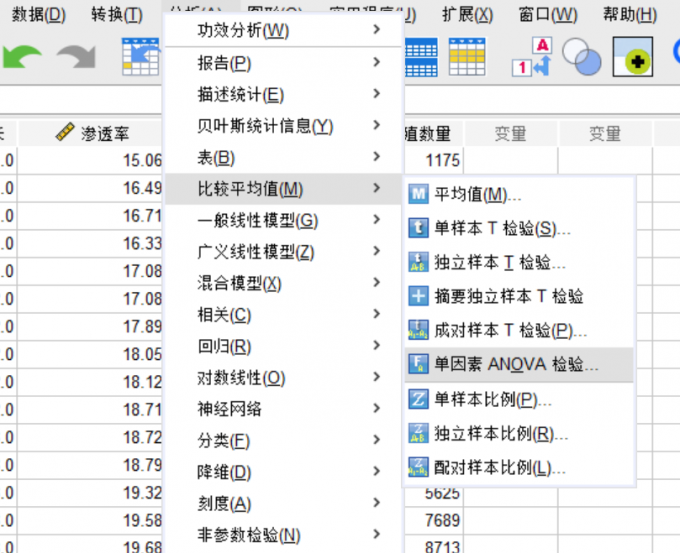Choose 单因素 ANOVA 检验...
The height and width of the screenshot is (553, 680).
(519, 364)
